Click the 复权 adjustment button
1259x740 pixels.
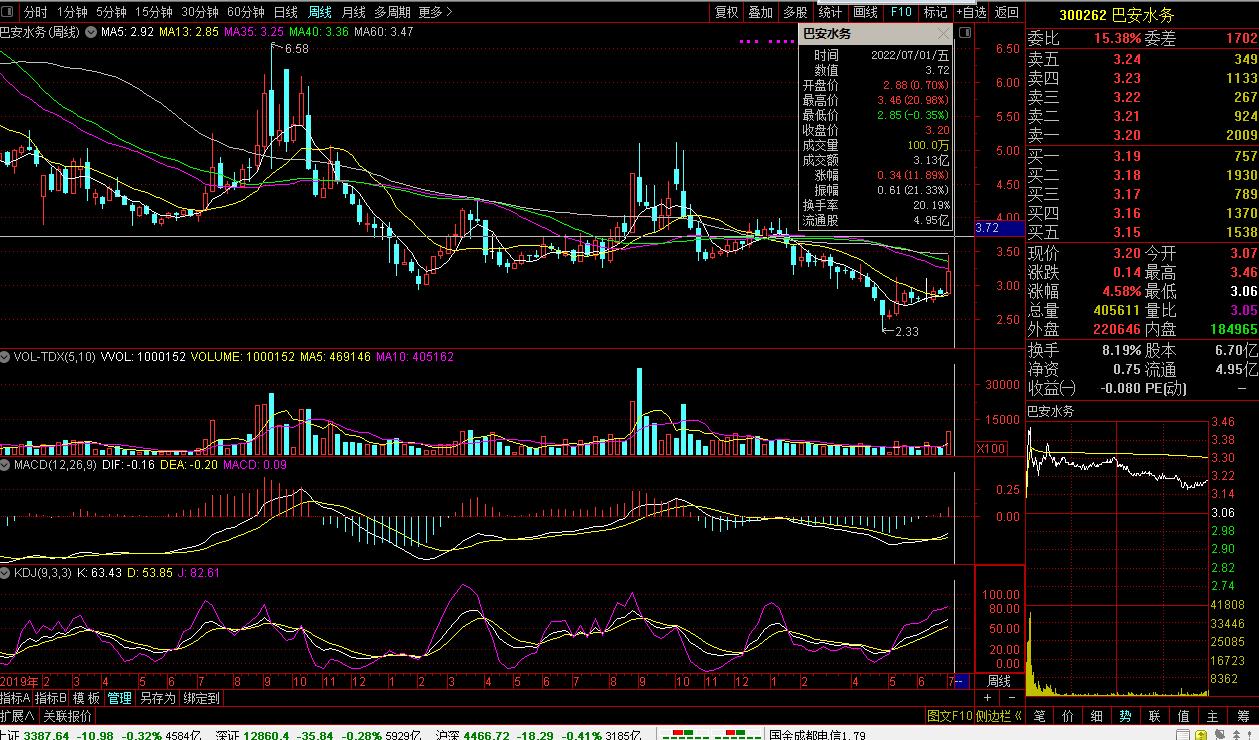click(726, 12)
